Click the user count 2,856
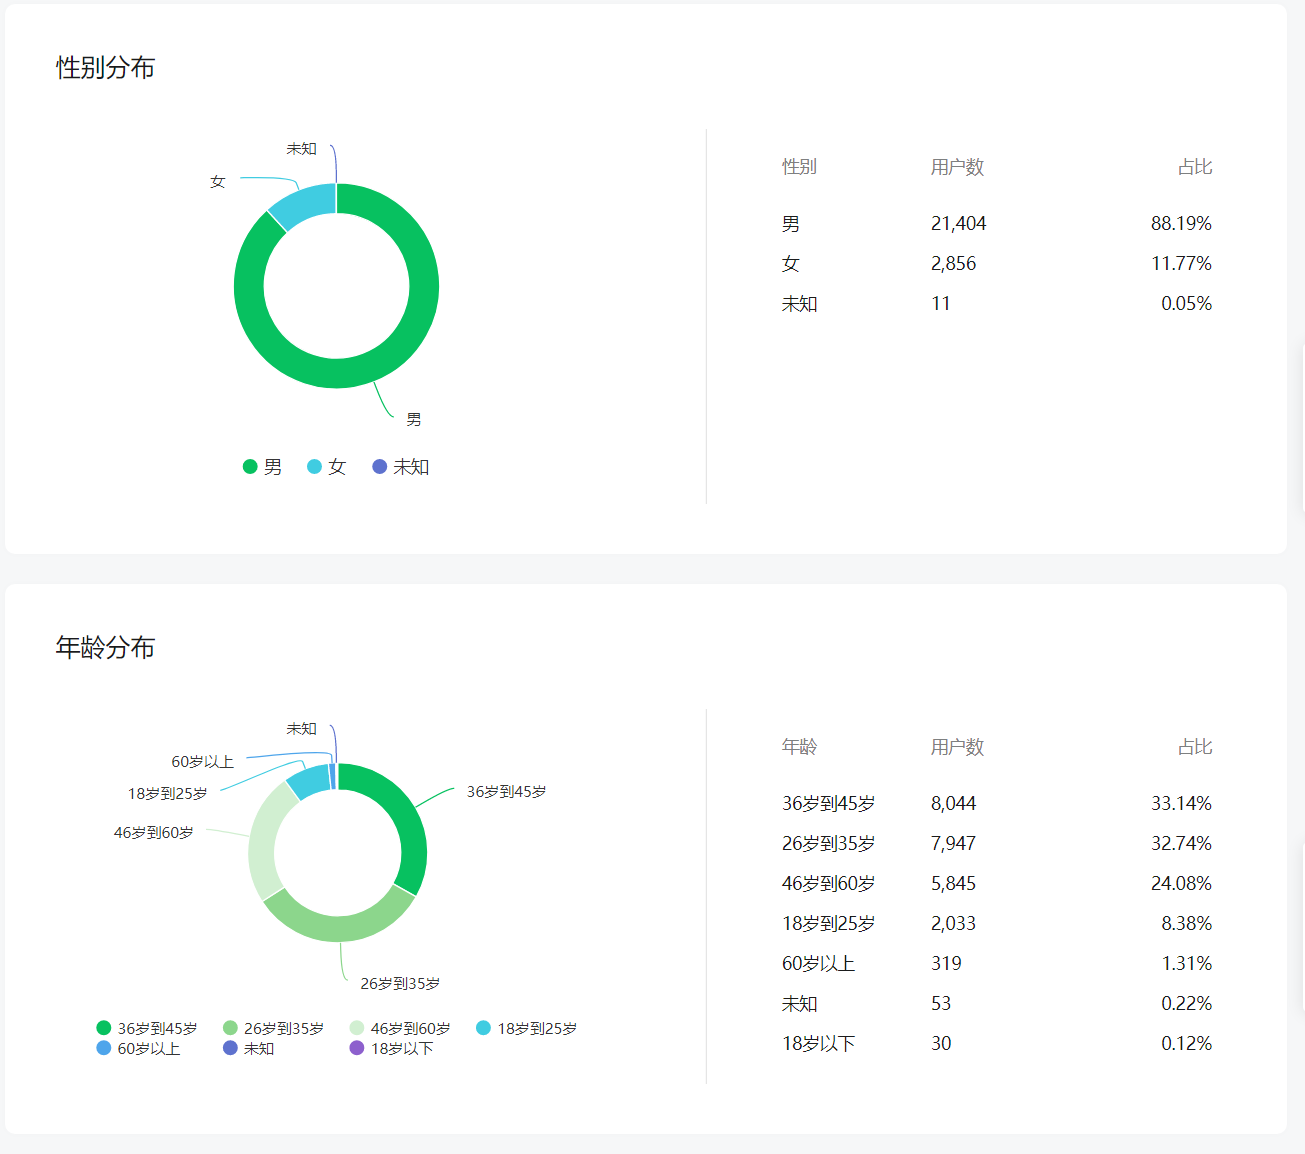 [x=954, y=264]
